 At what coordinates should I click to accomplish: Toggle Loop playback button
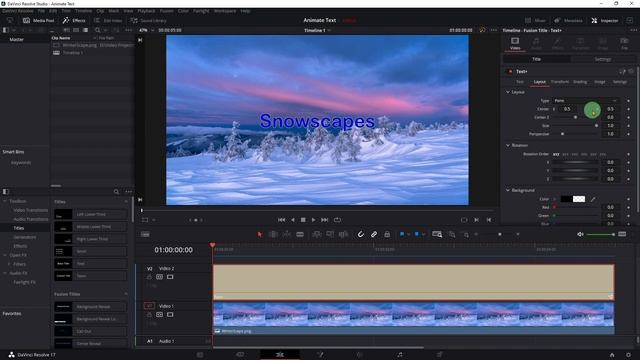point(338,220)
